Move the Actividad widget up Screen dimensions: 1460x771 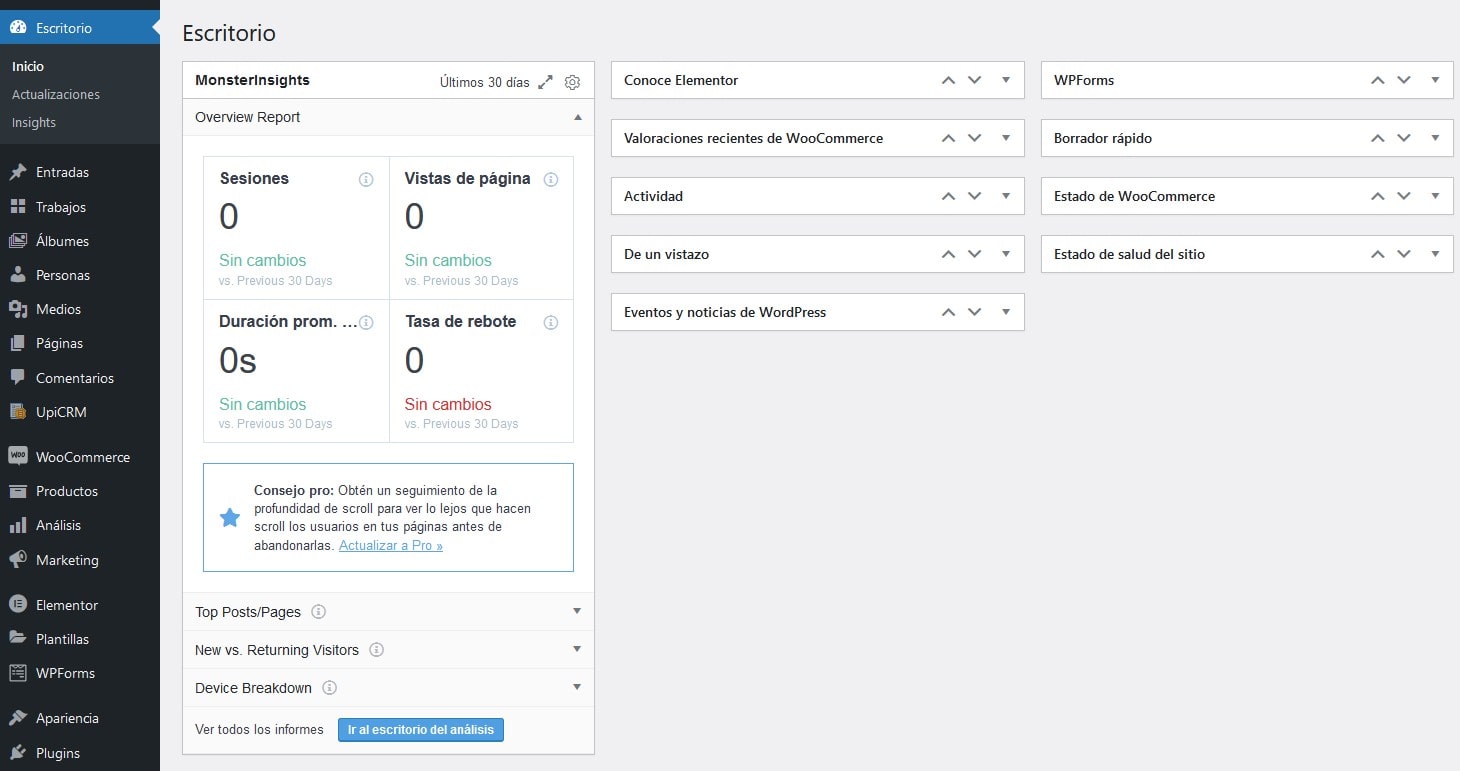(948, 196)
